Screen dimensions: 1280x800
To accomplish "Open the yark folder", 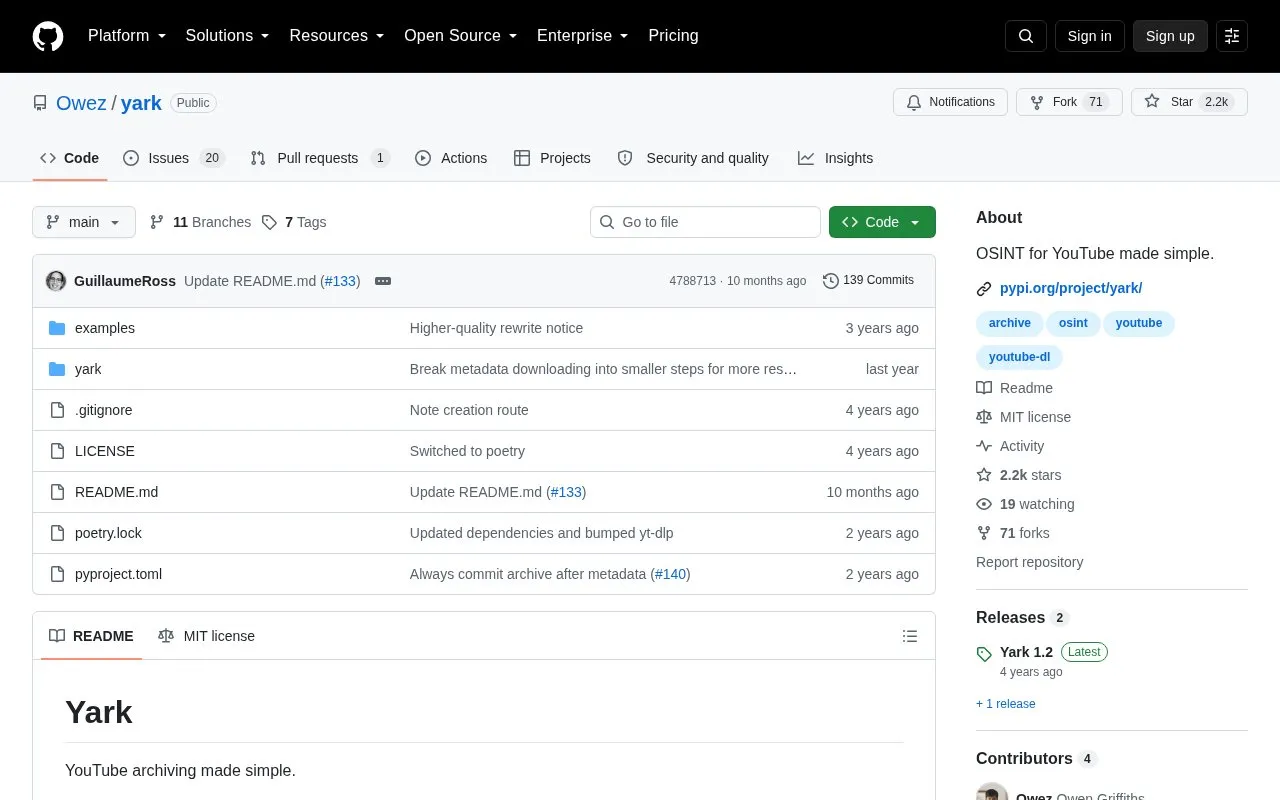I will point(88,369).
